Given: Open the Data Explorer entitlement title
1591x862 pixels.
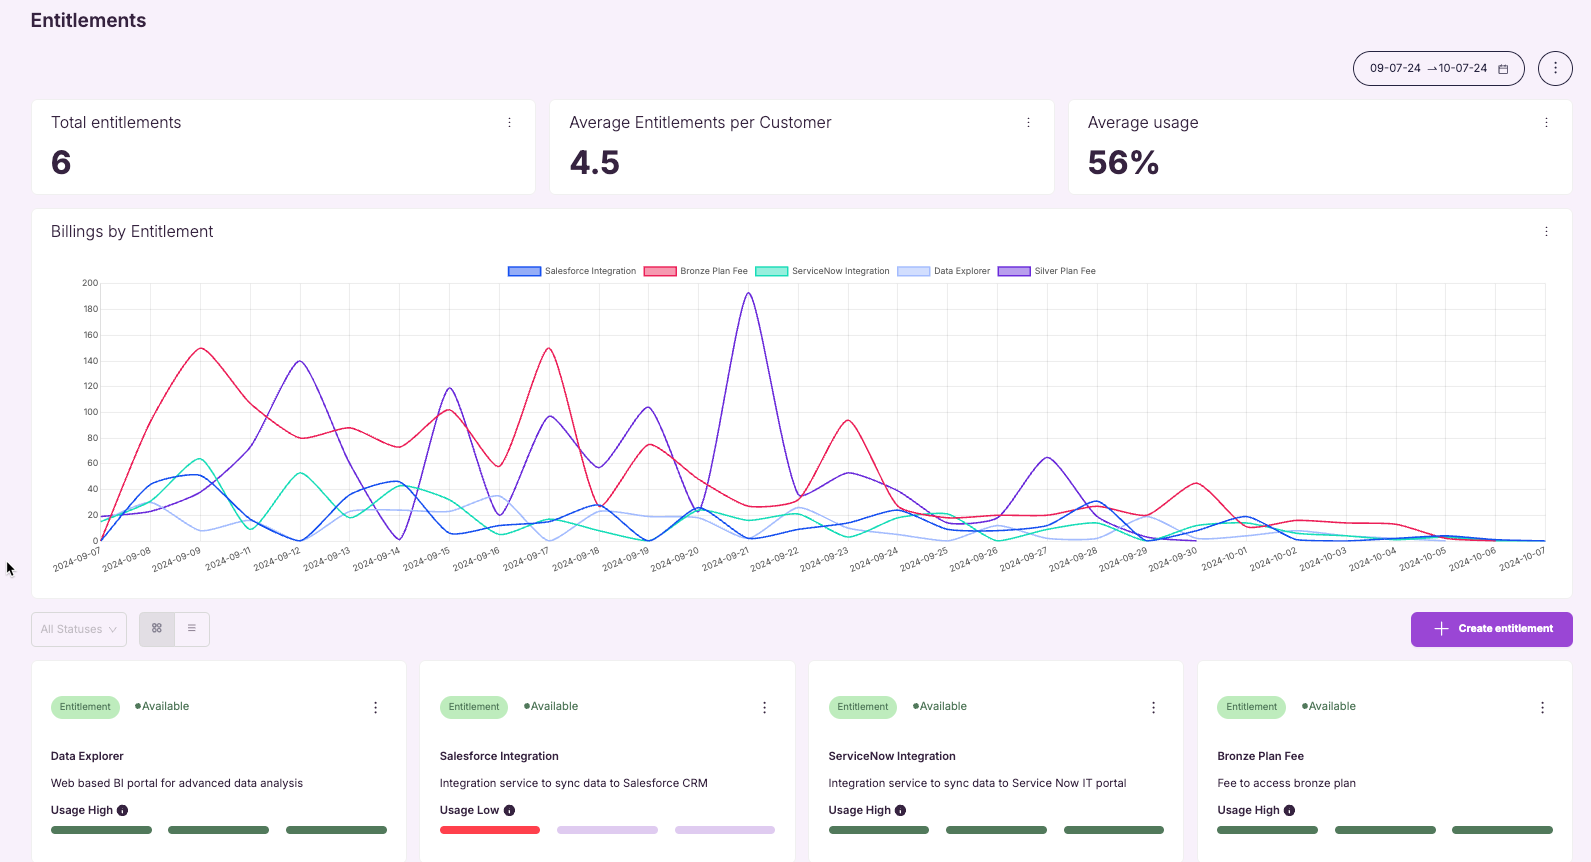Looking at the screenshot, I should click(x=87, y=756).
